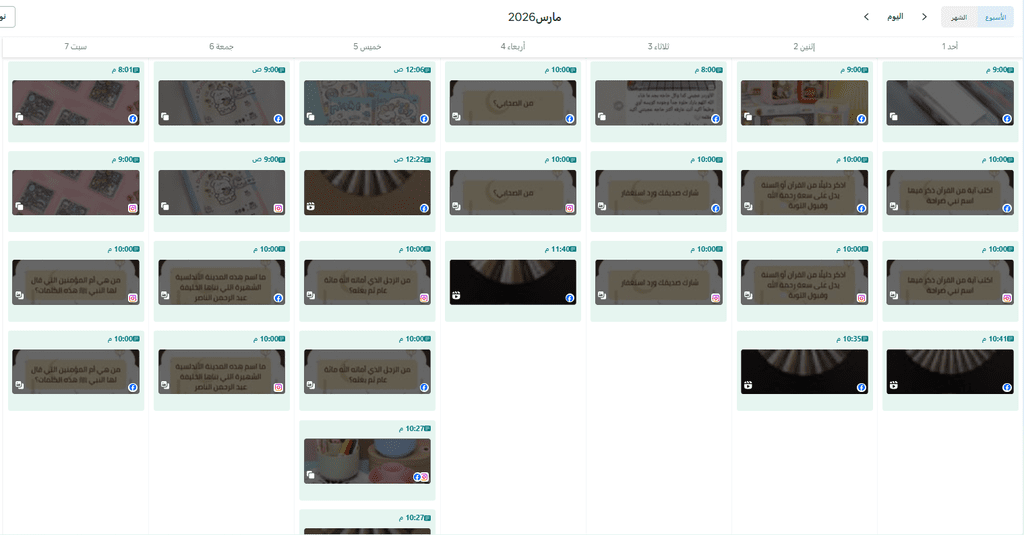The image size is (1024, 535).
Task: Click Instagram icon on Wednesday 10:00 post
Action: (569, 208)
